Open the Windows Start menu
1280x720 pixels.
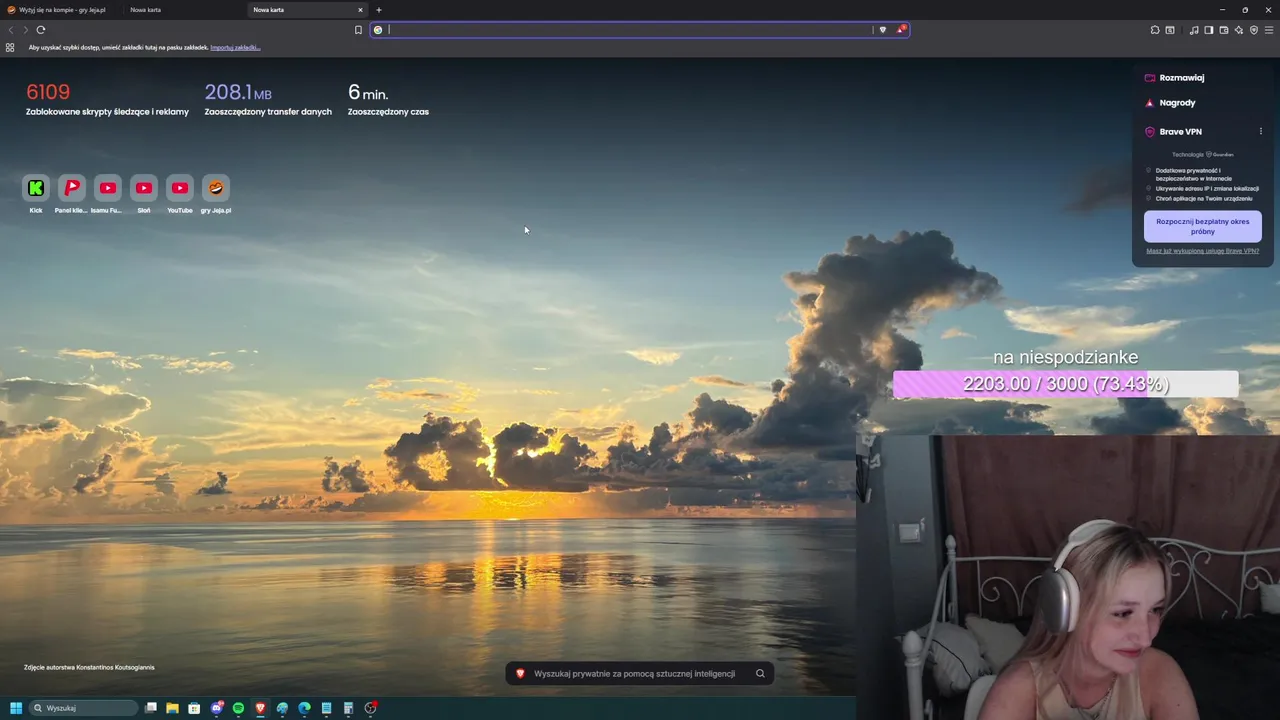[x=16, y=708]
